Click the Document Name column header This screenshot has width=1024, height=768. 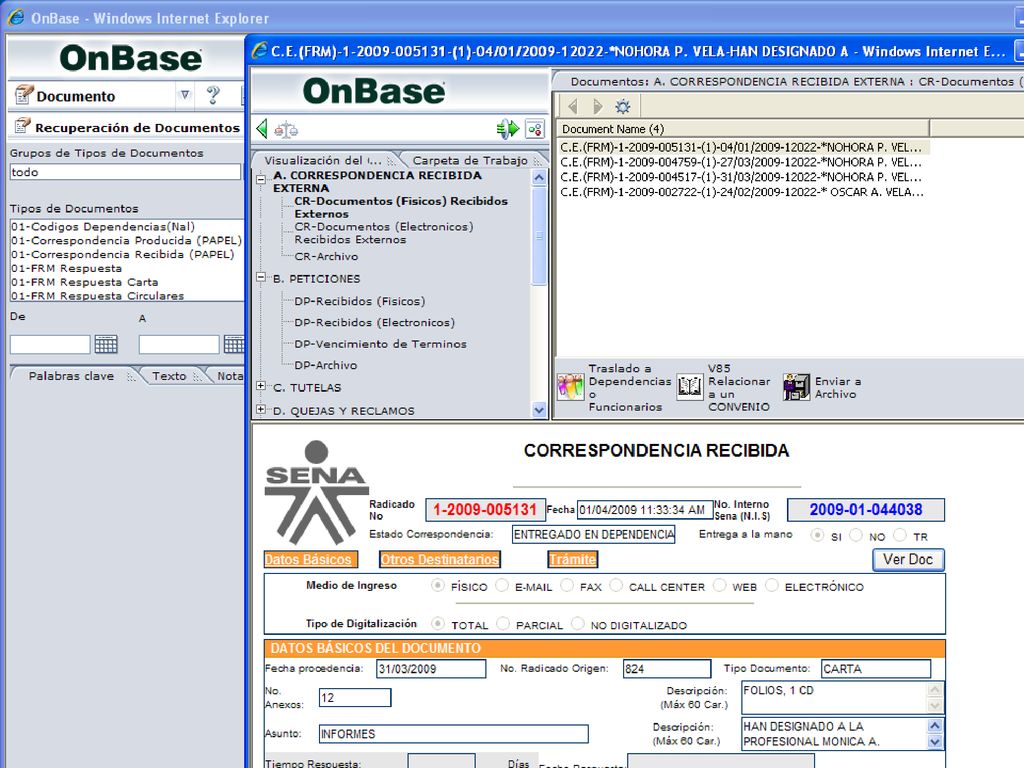742,129
